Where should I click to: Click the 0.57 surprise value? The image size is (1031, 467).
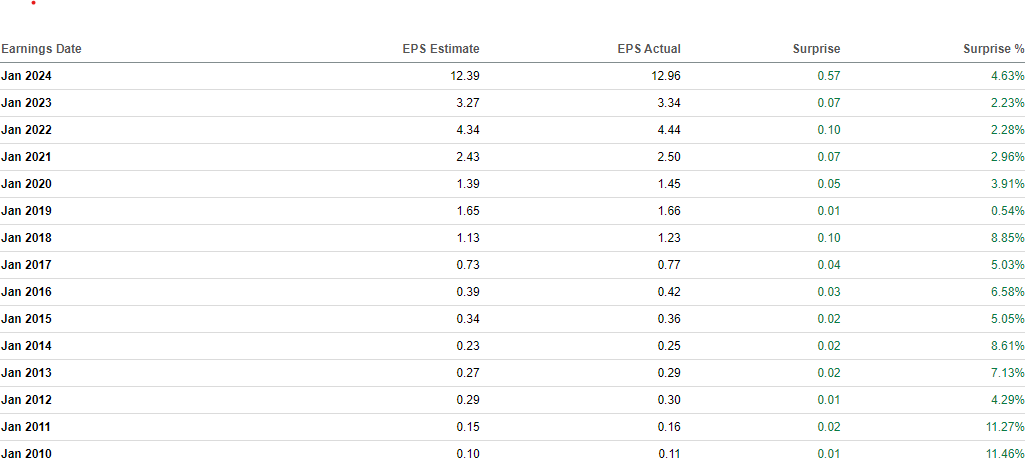pyautogui.click(x=828, y=76)
